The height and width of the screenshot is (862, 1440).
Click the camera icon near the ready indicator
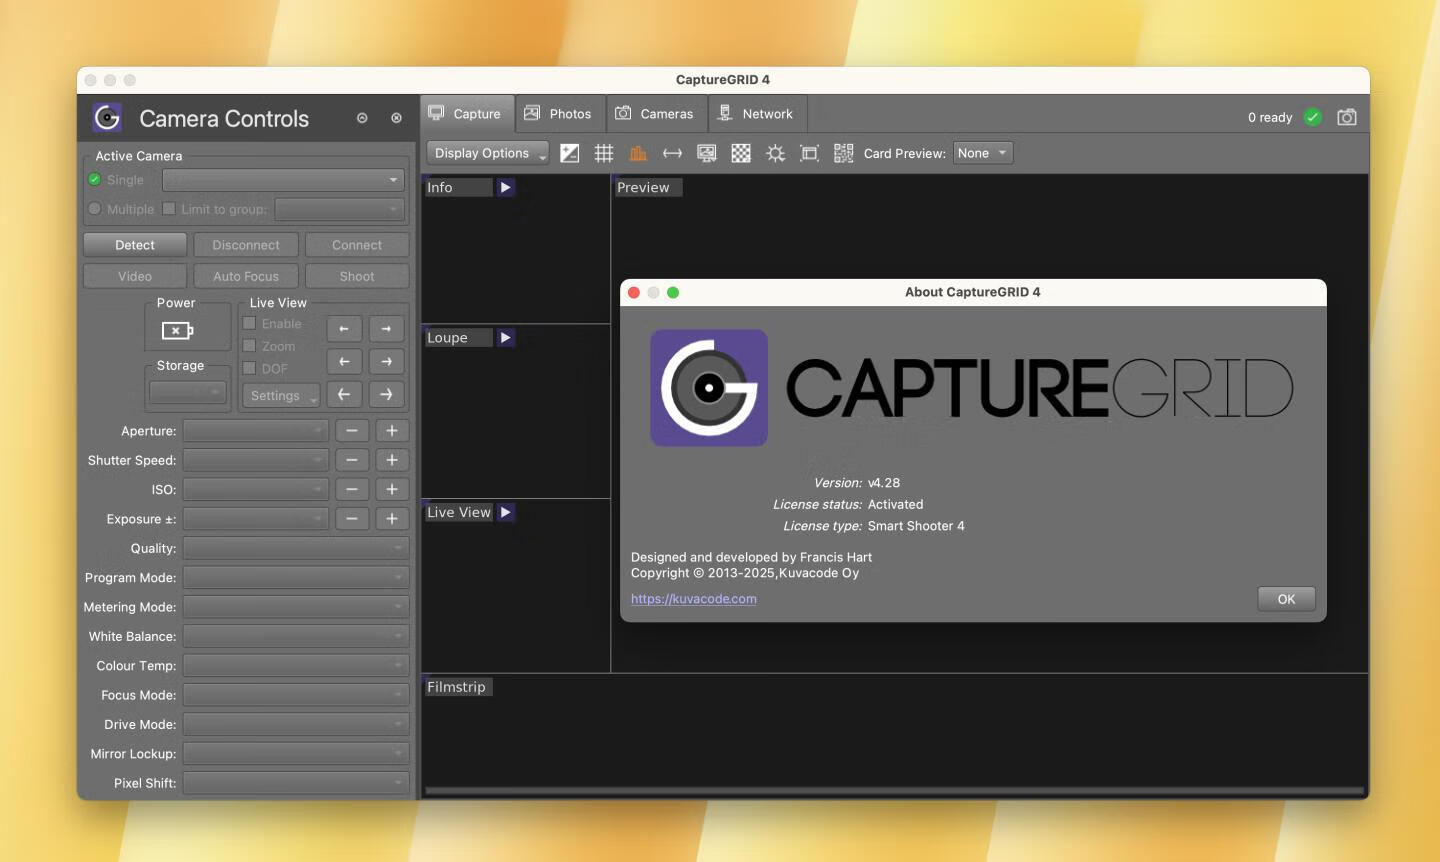click(1346, 117)
